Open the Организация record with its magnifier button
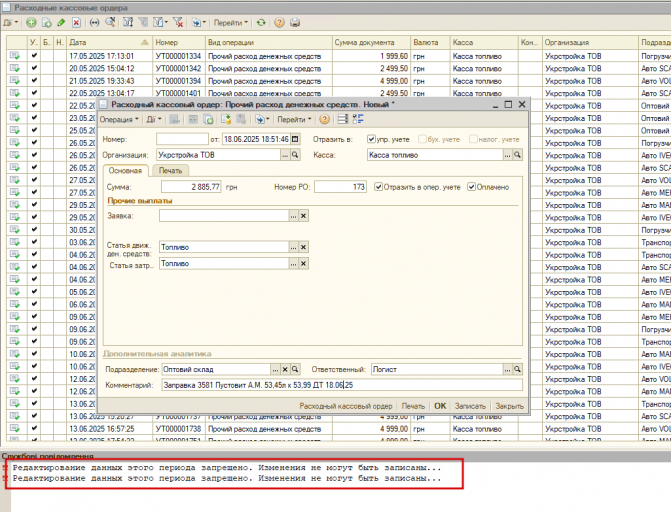671x512 pixels. [295, 155]
